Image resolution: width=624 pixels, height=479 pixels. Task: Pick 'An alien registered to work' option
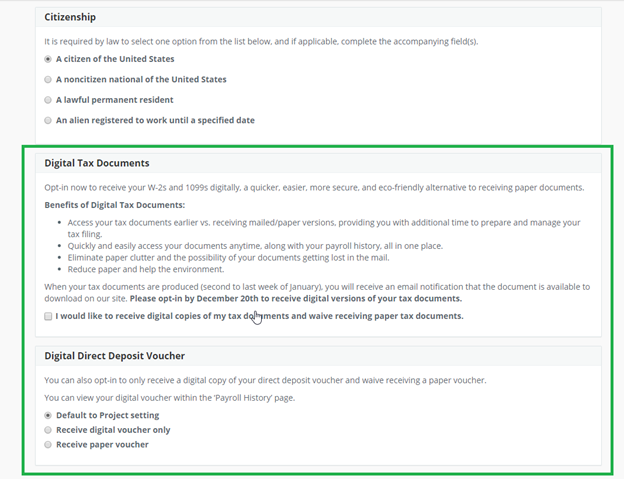pos(48,120)
